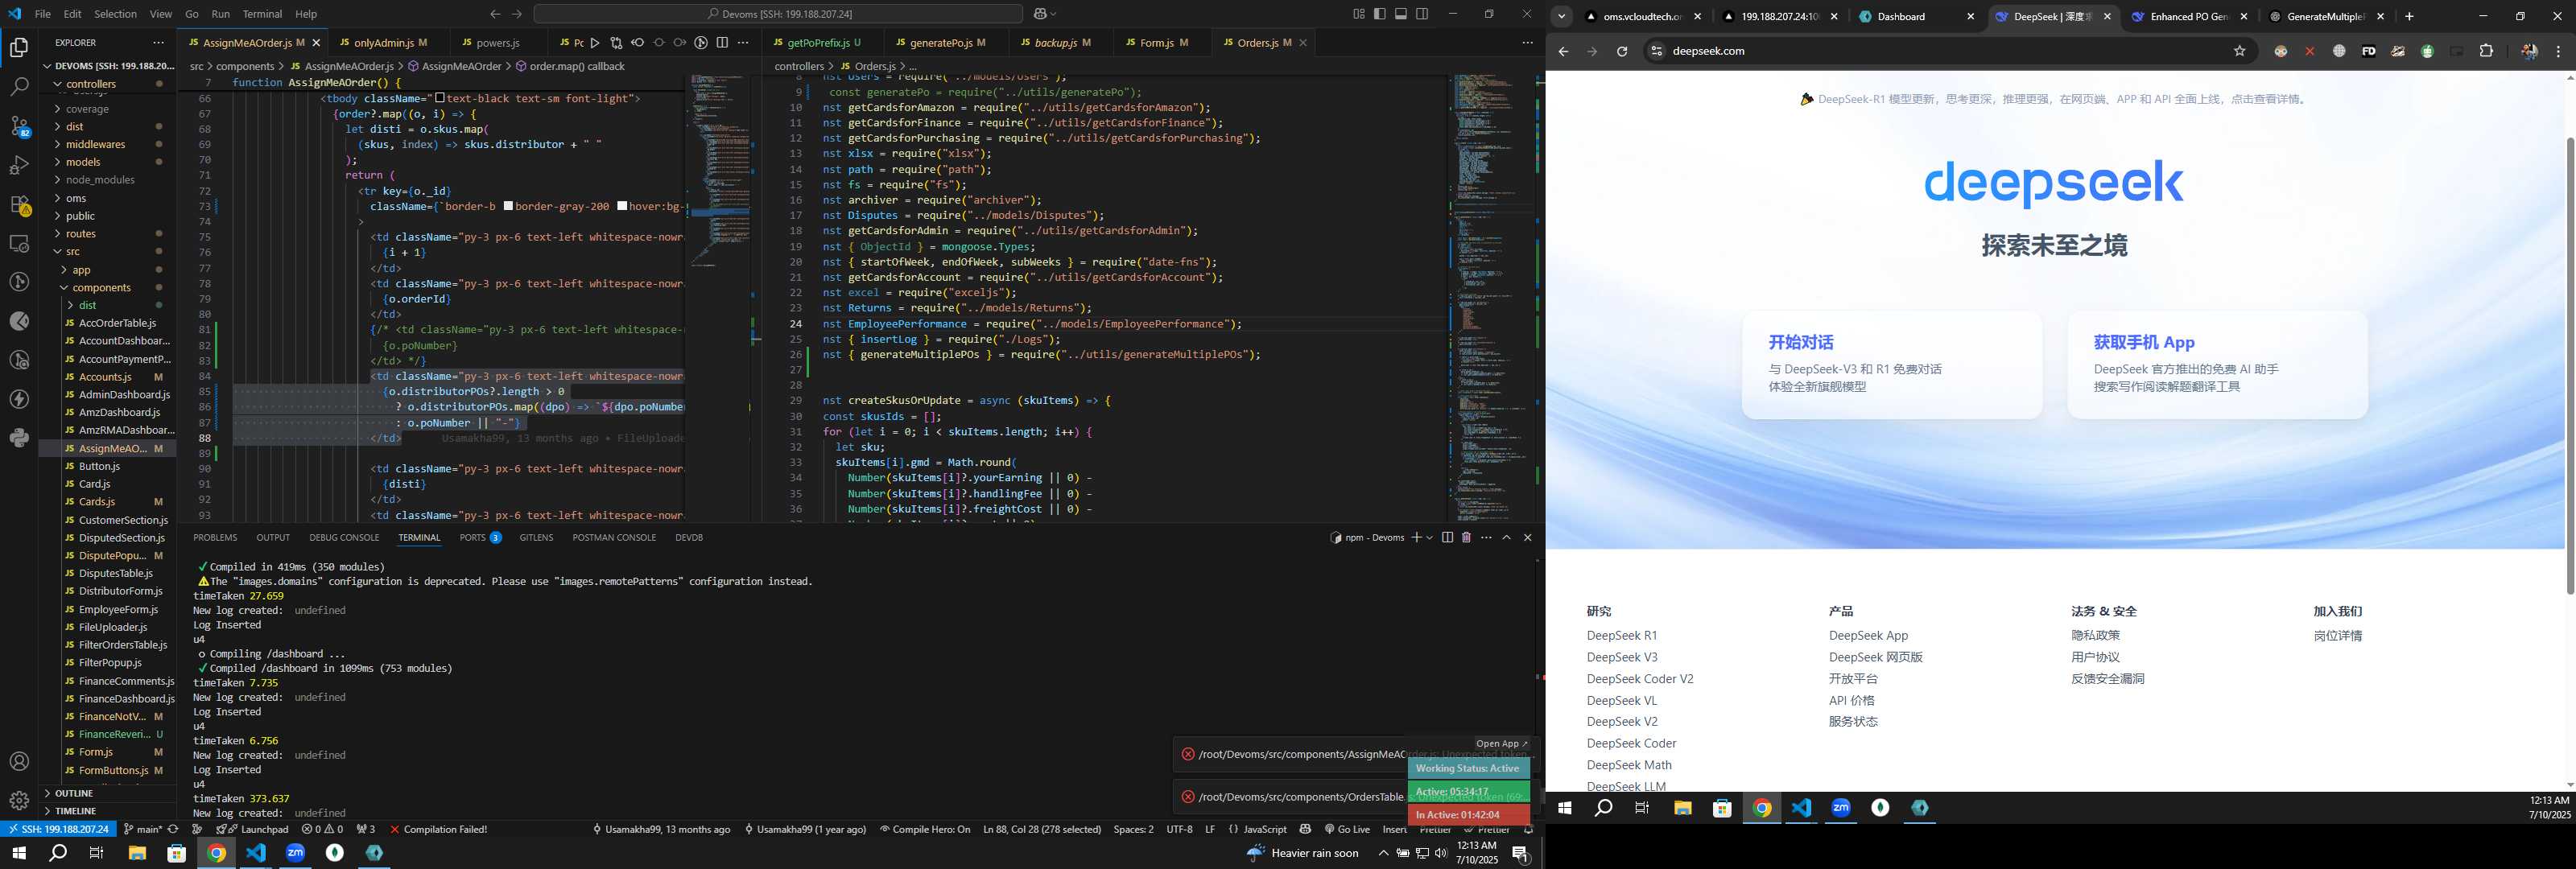Open DeepSeek R1 footer link
2576x869 pixels.
tap(1621, 636)
